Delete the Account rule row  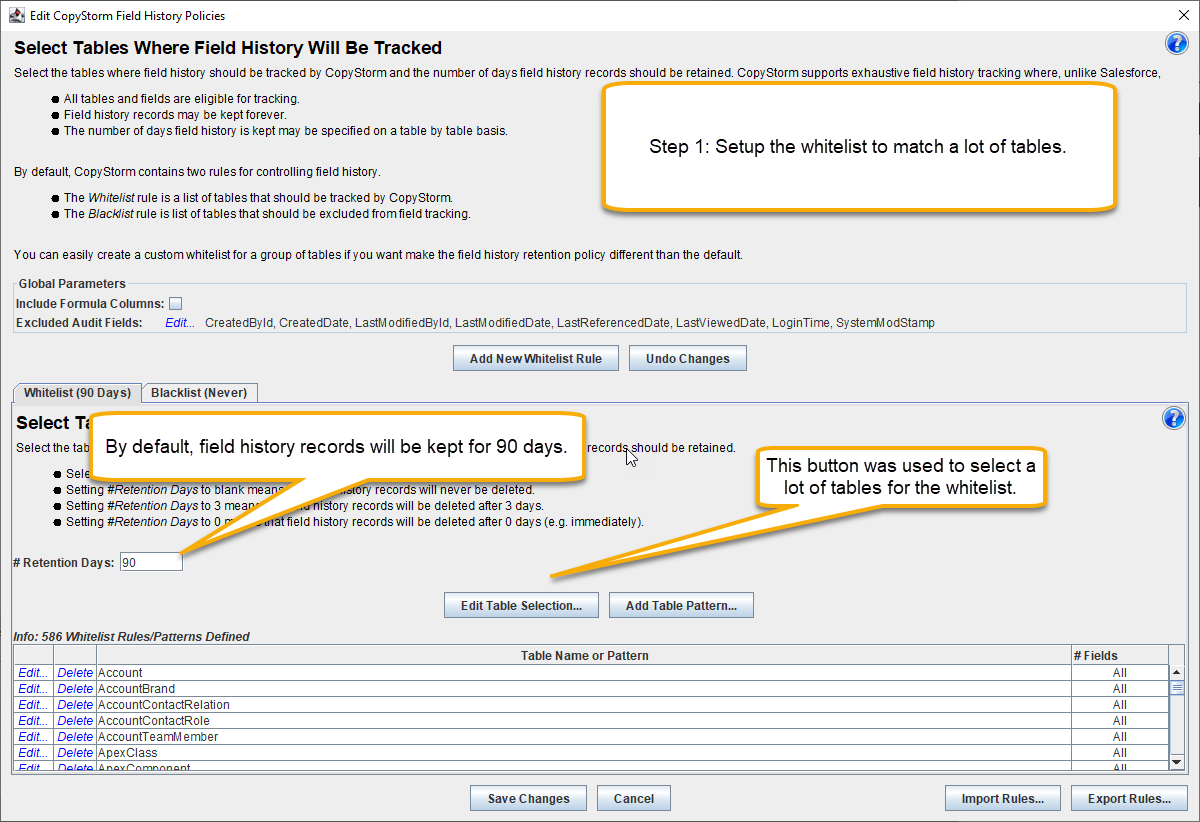[x=75, y=673]
